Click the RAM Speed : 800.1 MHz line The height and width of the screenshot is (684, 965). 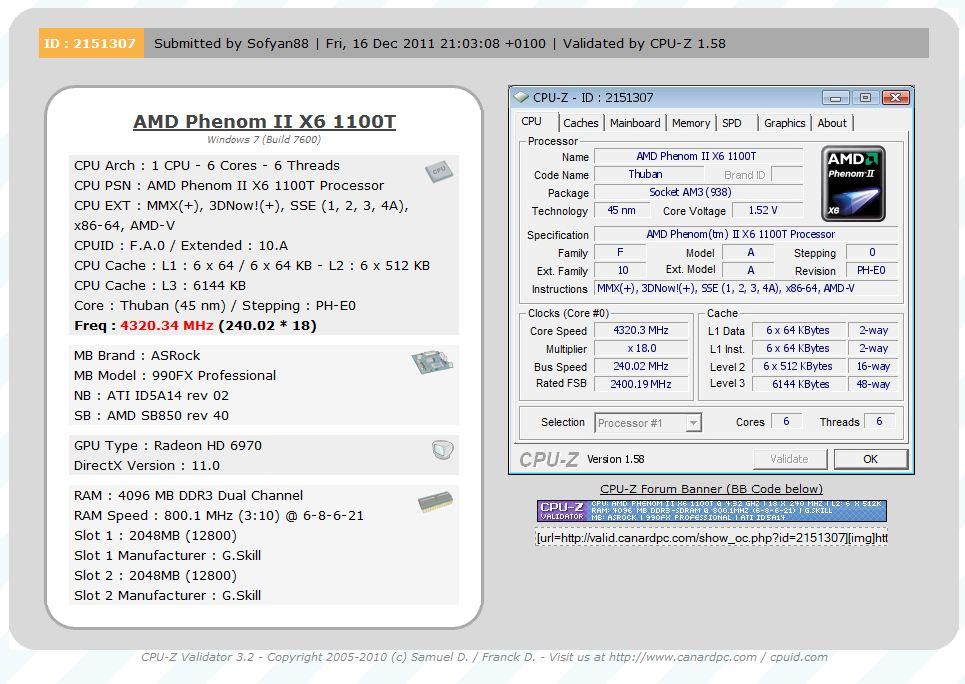click(x=218, y=515)
